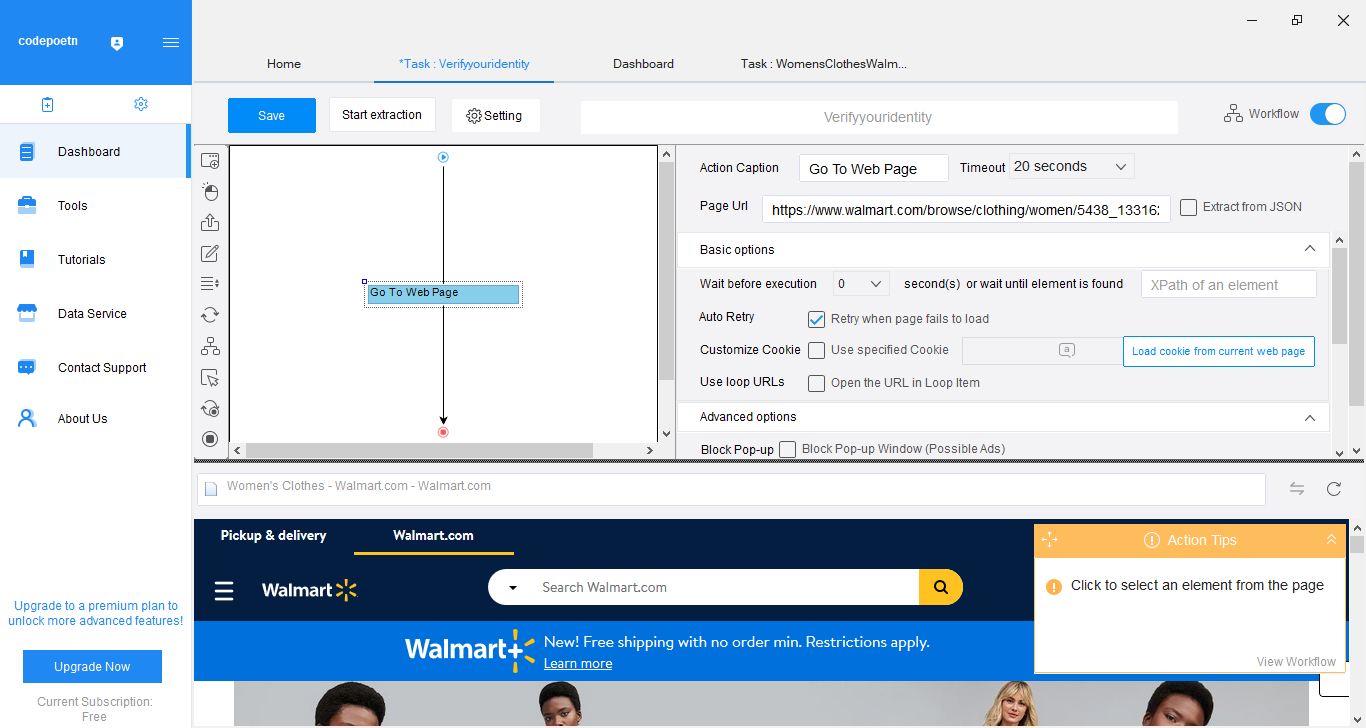Open the Timeout 20 seconds dropdown

click(1072, 167)
